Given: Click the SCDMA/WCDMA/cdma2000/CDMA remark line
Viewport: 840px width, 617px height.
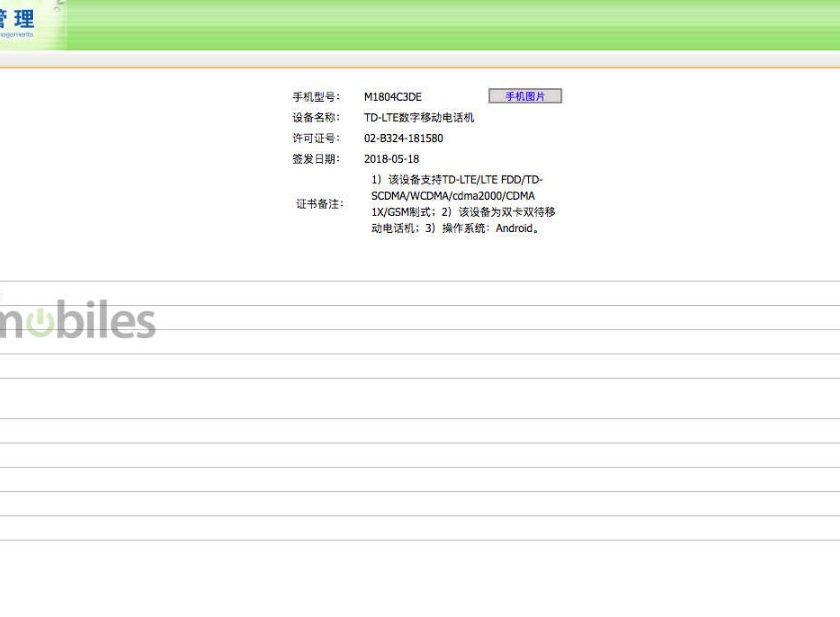Looking at the screenshot, I should (x=452, y=196).
